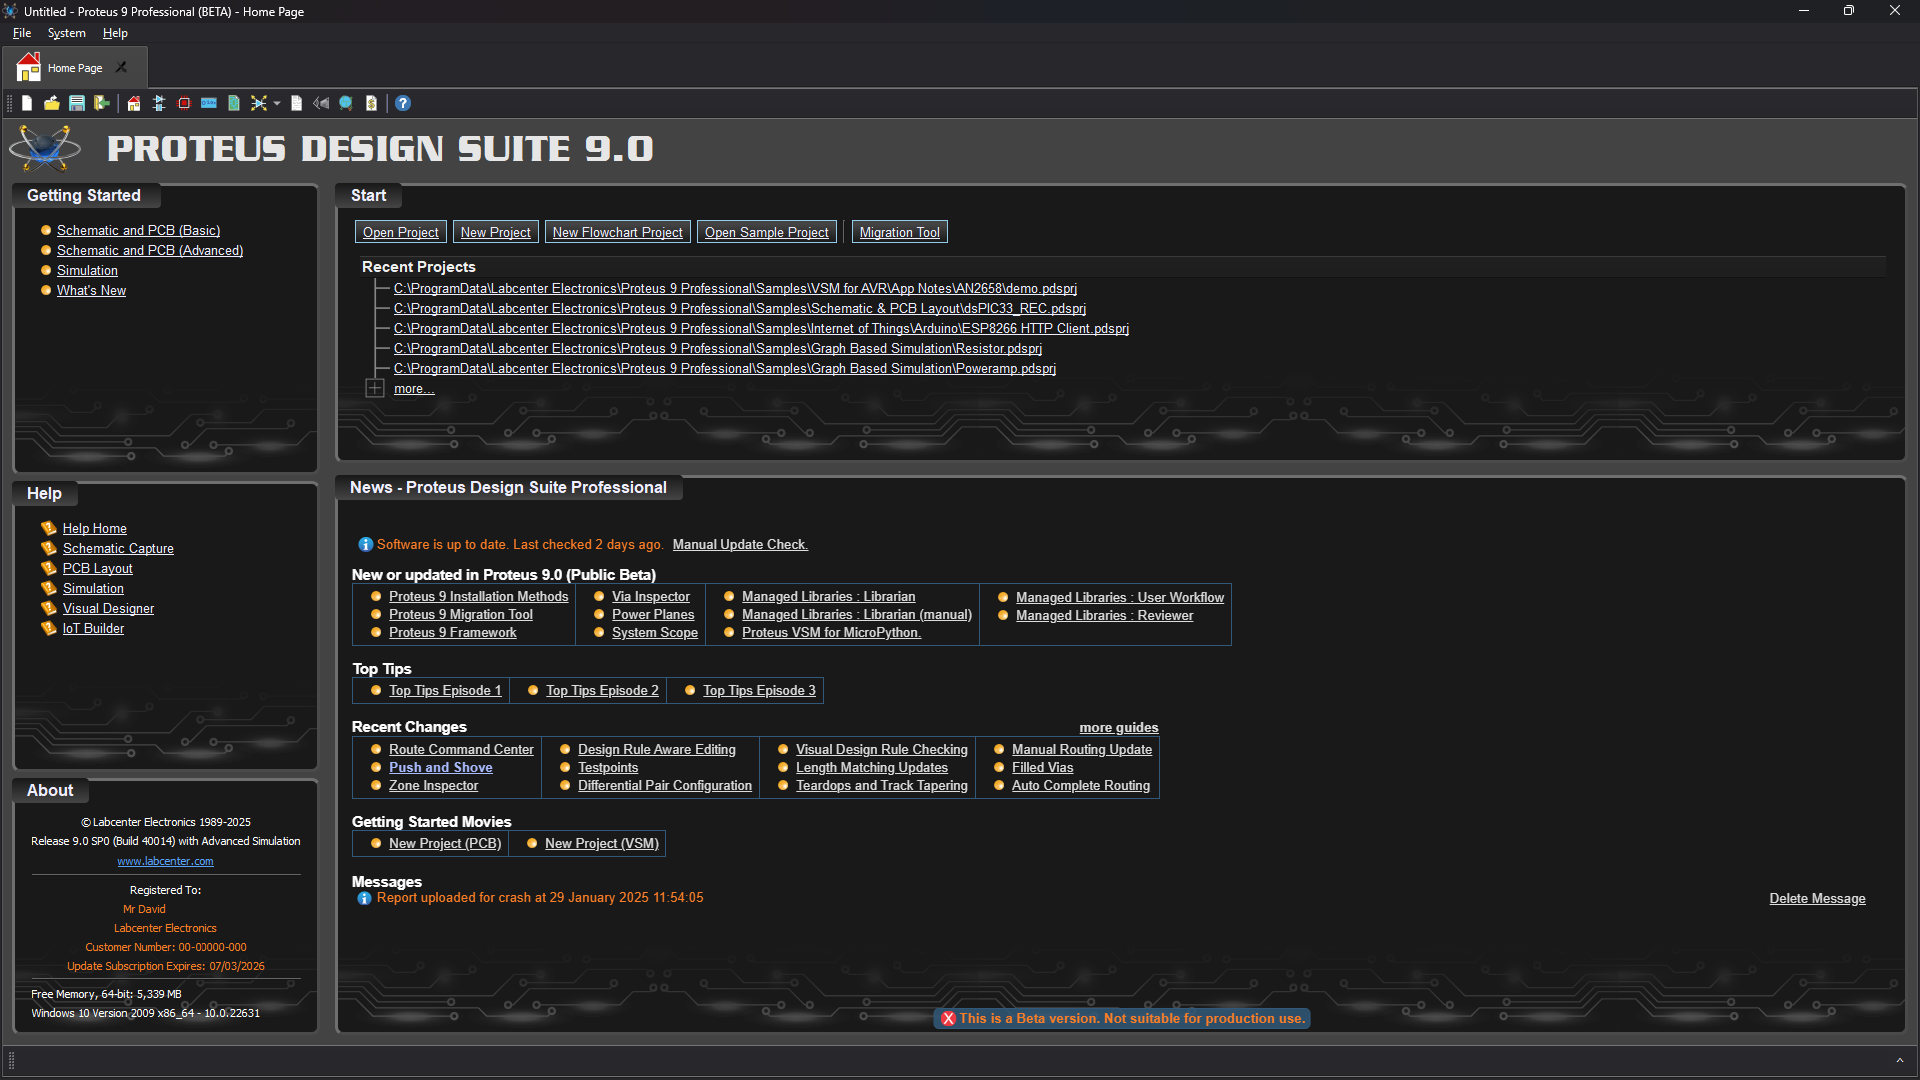This screenshot has width=1920, height=1080.
Task: Expand the more recent projects tree node
Action: pyautogui.click(x=375, y=388)
